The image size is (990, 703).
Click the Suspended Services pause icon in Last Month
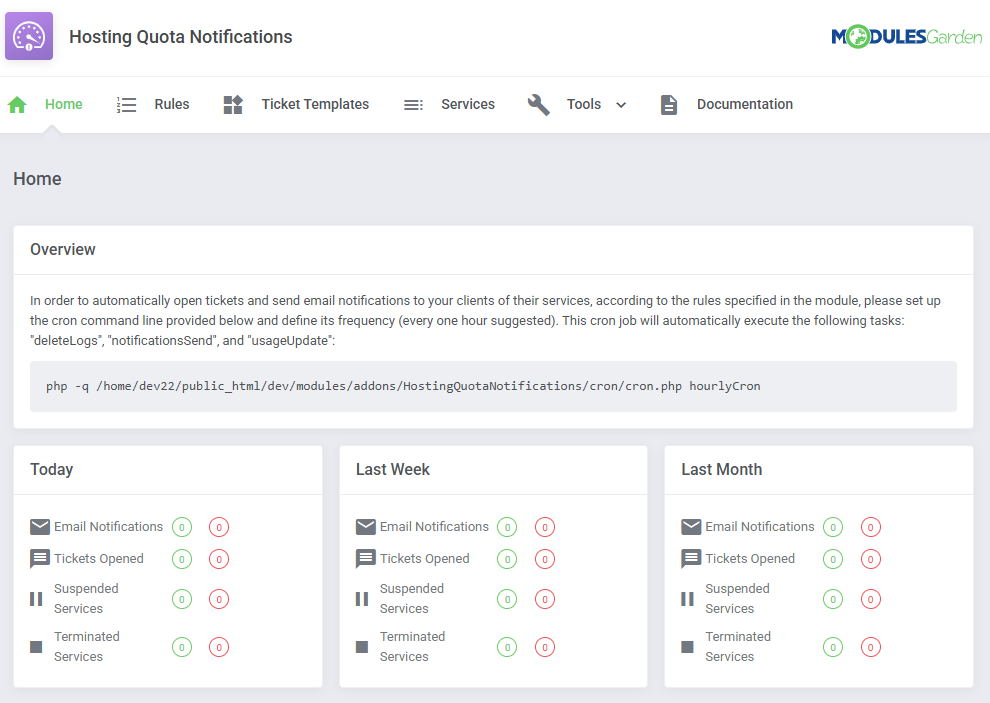tap(688, 599)
